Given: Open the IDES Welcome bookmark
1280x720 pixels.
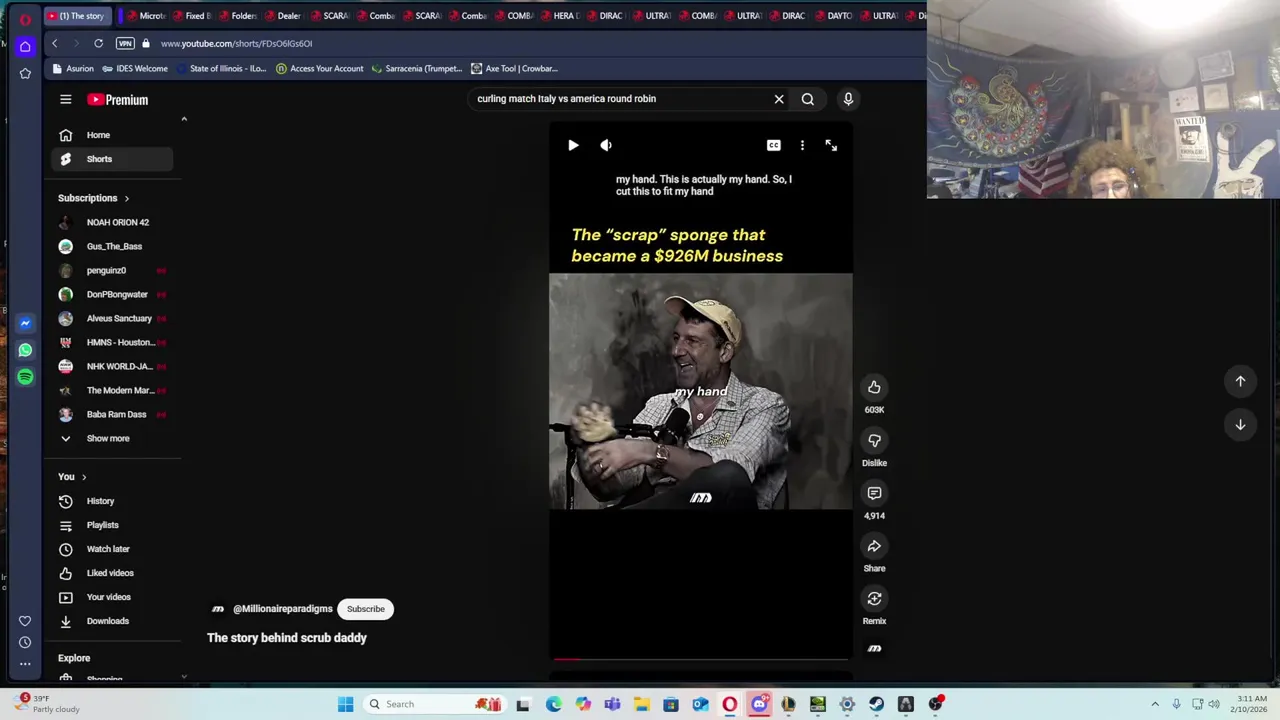Looking at the screenshot, I should pyautogui.click(x=135, y=68).
